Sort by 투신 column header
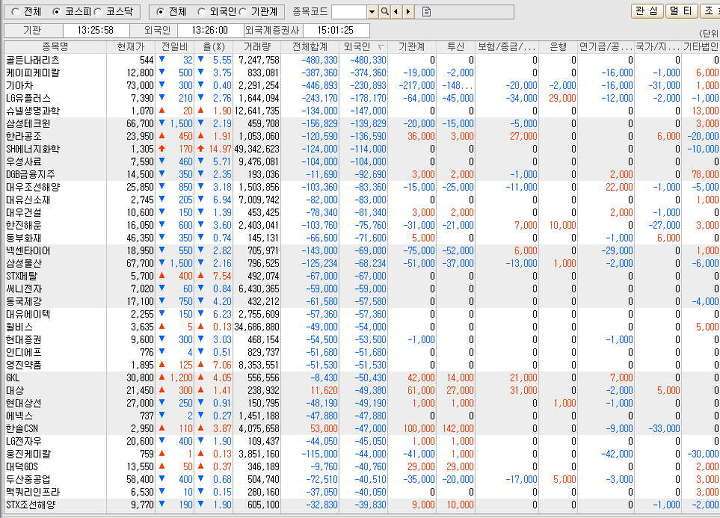The width and height of the screenshot is (720, 518). click(x=456, y=47)
